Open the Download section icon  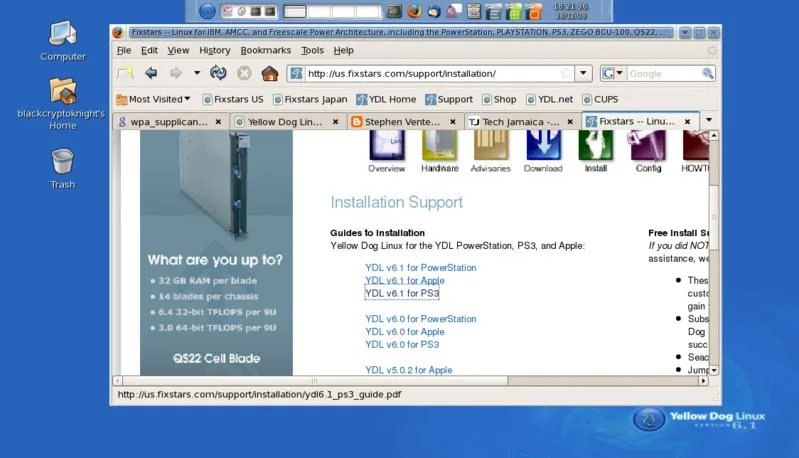coord(543,151)
